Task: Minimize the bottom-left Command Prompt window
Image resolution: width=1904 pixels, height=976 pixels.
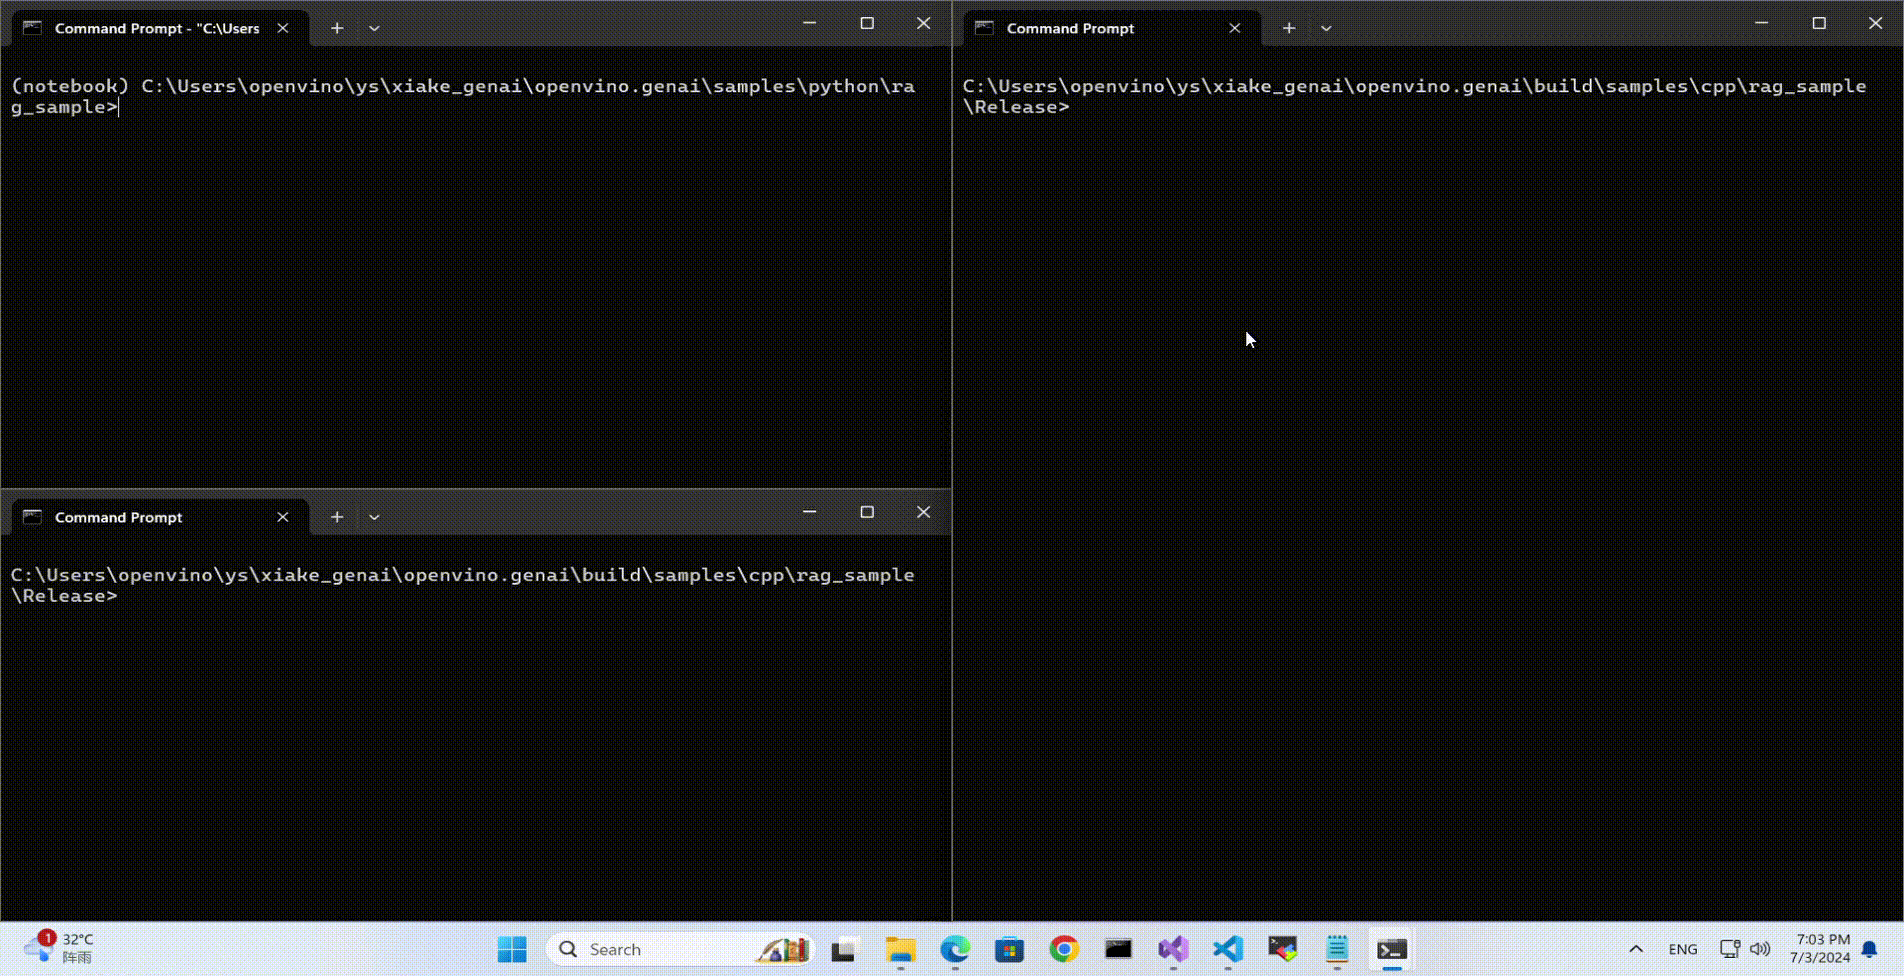Action: click(810, 512)
